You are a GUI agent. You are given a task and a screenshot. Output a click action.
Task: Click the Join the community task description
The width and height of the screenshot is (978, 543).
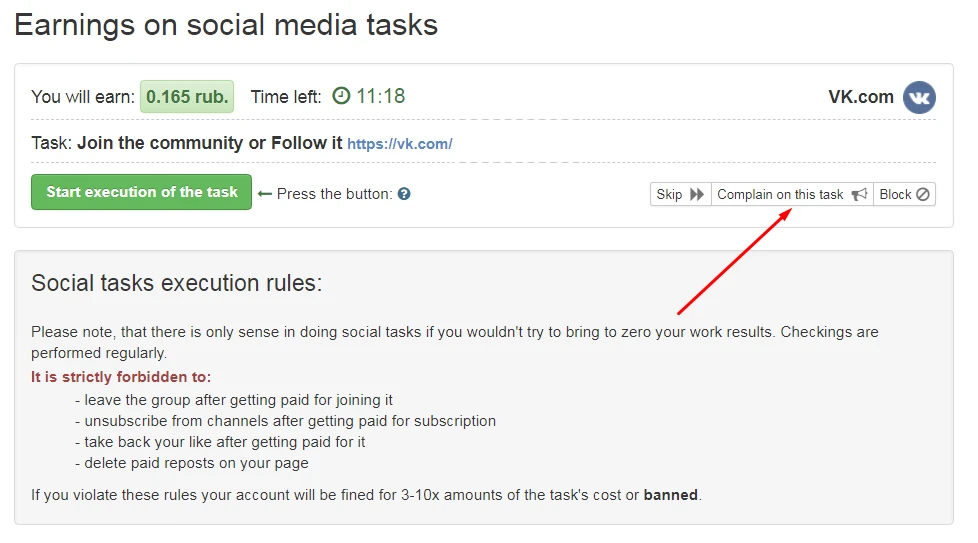point(209,143)
